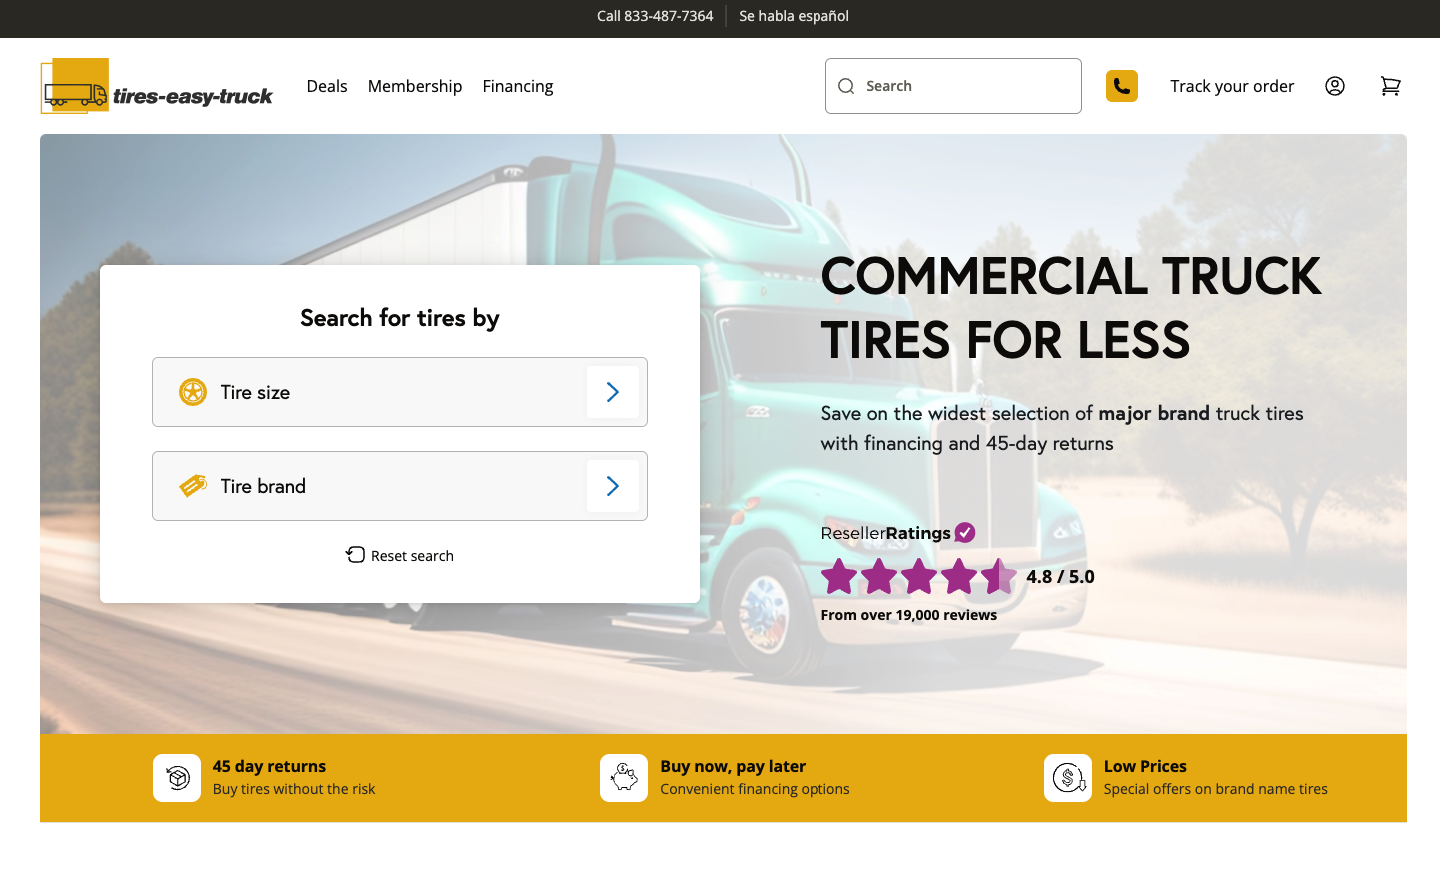
Task: Click the 45 day returns package icon
Action: [x=177, y=778]
